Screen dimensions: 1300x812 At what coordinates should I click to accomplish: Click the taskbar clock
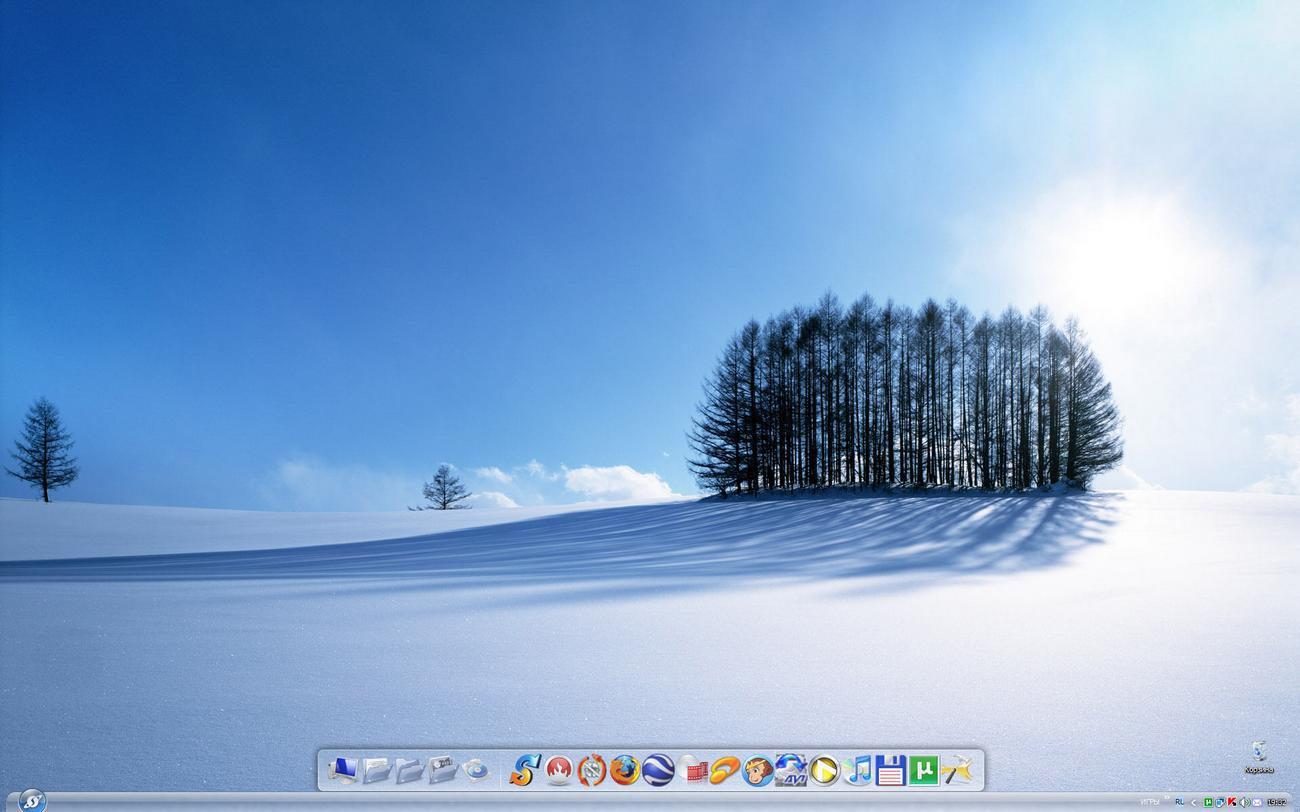tap(1277, 802)
